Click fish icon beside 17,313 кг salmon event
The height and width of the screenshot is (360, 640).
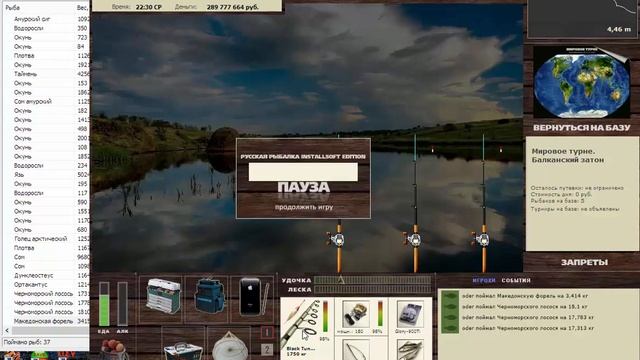click(x=450, y=329)
